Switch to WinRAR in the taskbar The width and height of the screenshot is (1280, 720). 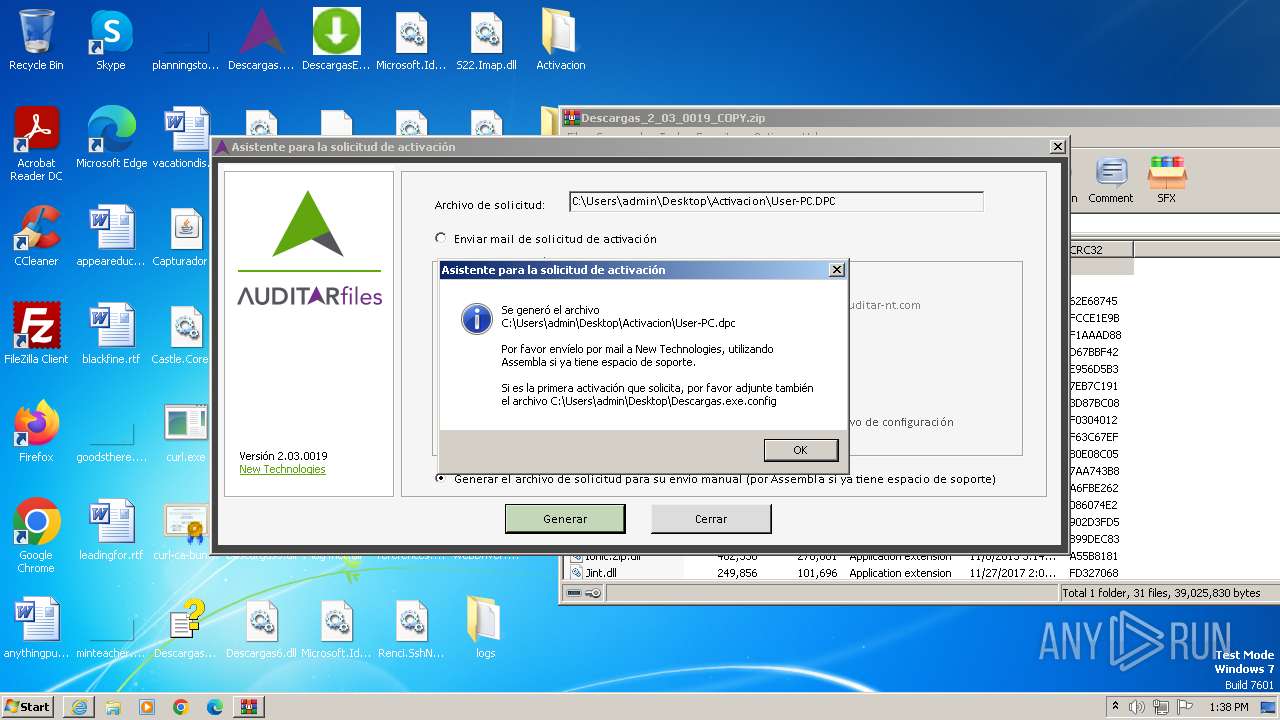[249, 707]
